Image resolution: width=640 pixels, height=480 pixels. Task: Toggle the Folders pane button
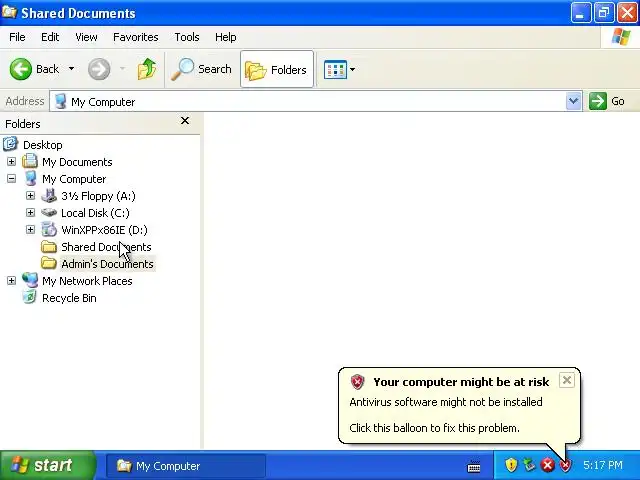(277, 69)
